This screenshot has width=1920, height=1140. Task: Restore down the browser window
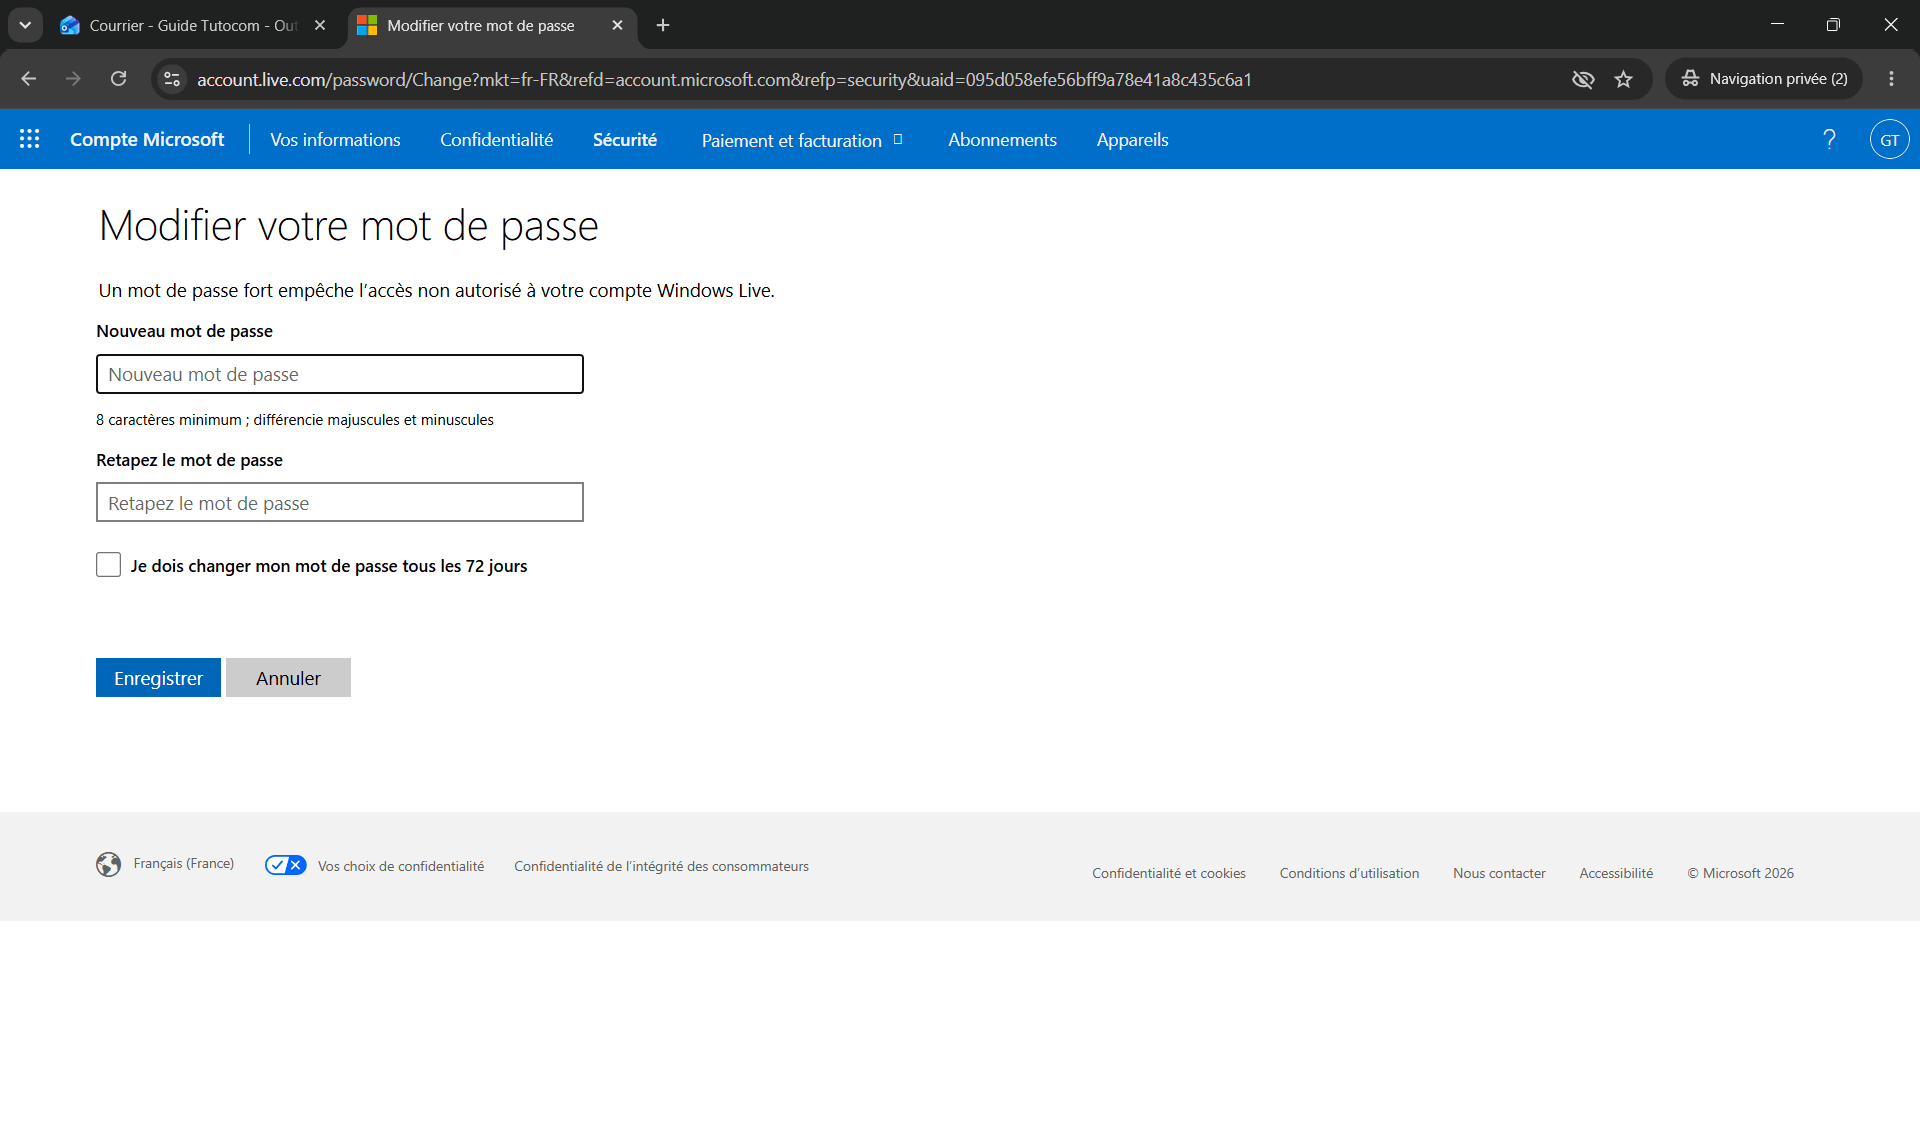tap(1833, 24)
